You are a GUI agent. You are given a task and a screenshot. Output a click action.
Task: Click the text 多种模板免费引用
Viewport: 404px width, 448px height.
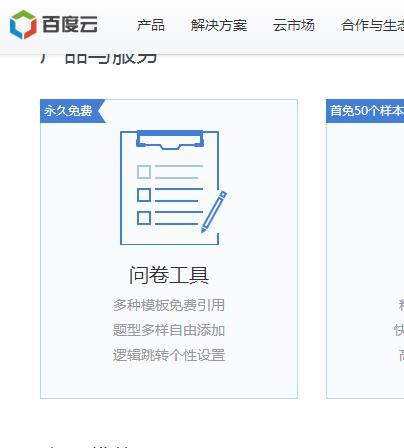[169, 305]
